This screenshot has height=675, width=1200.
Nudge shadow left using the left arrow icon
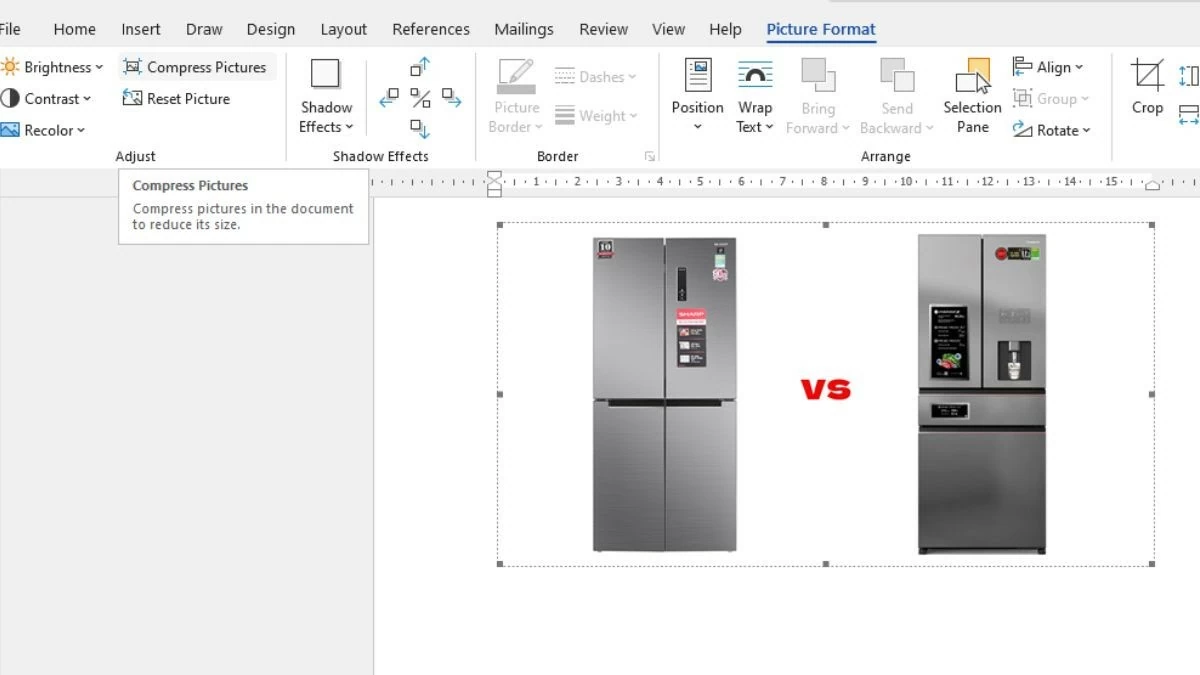(389, 97)
